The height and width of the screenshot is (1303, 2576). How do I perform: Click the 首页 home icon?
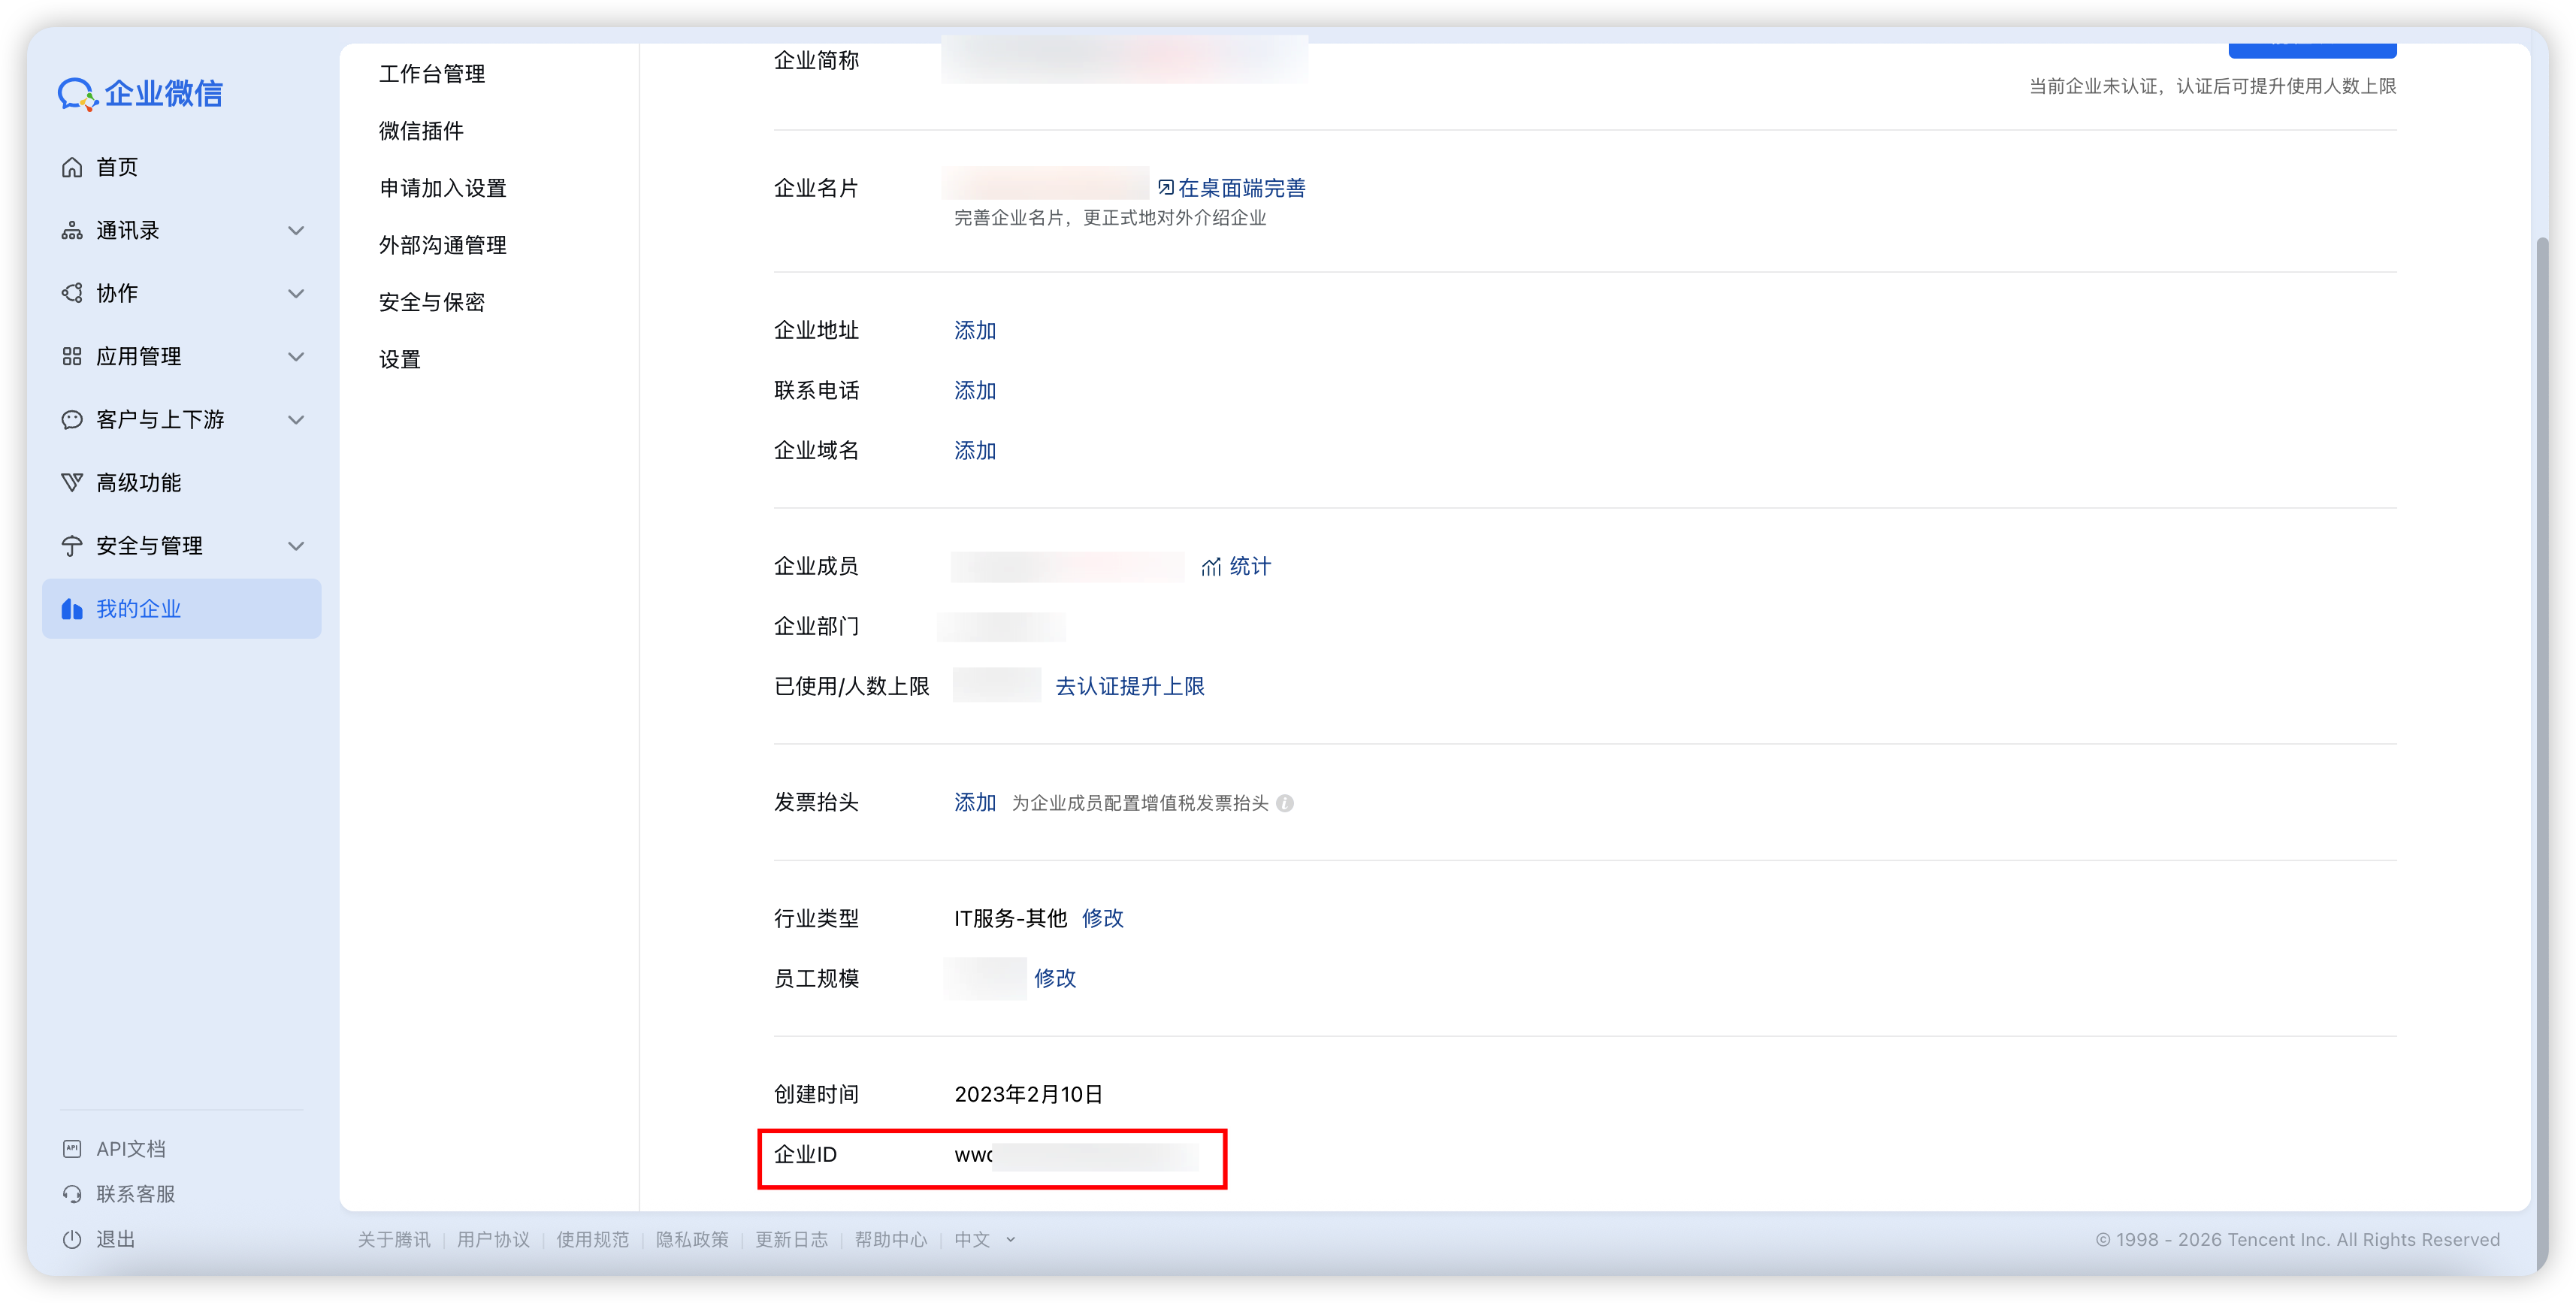(x=72, y=167)
